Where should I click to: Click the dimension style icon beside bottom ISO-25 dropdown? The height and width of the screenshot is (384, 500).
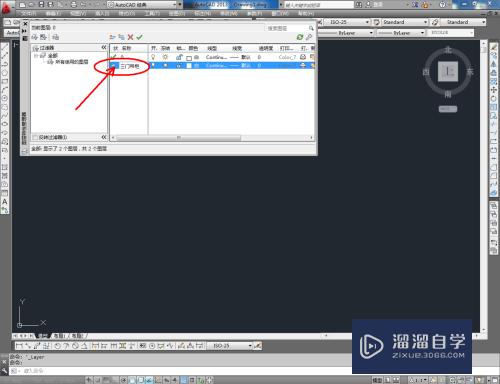(257, 346)
